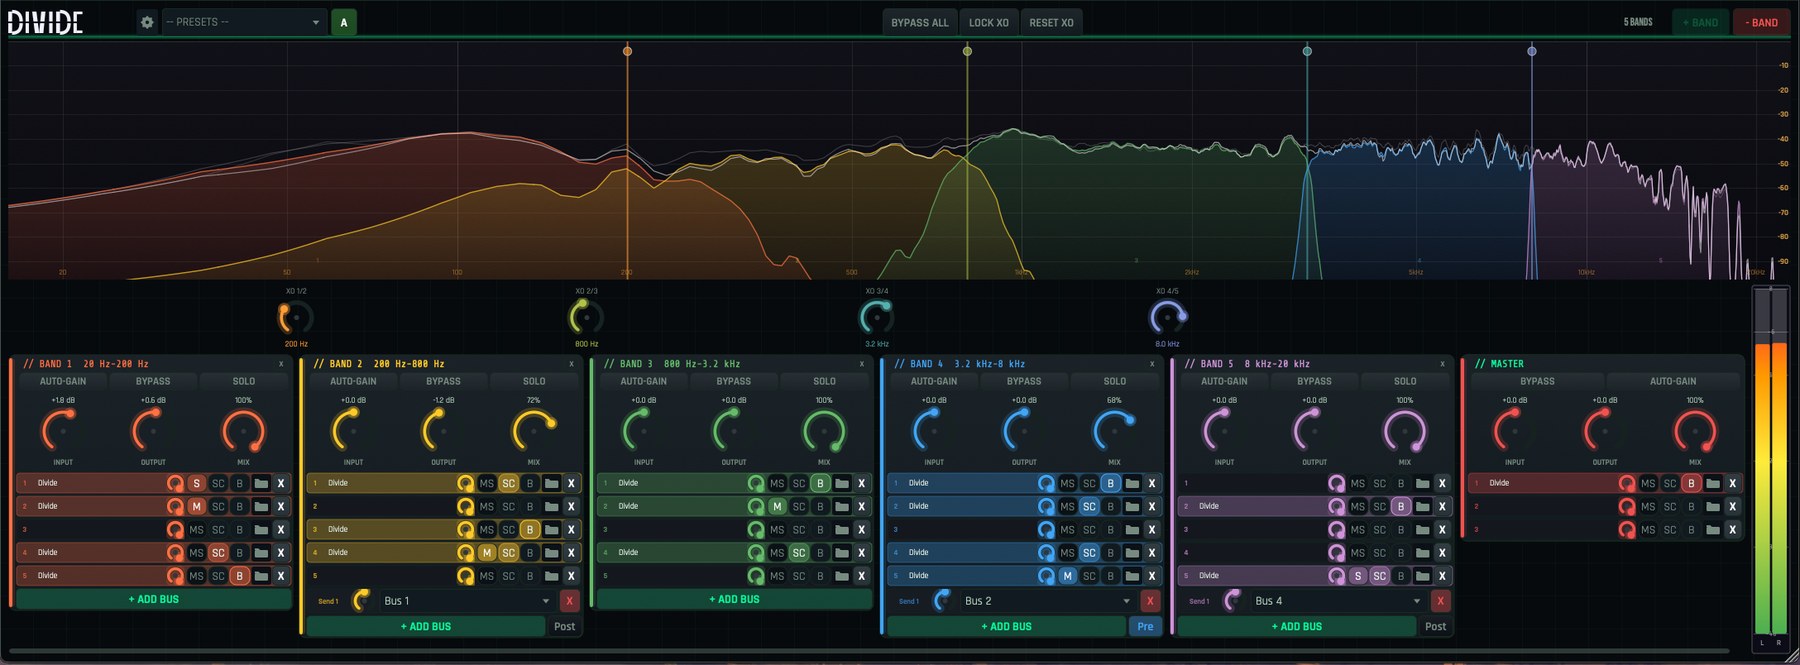Toggle B bypass in Band 1 slot 5
The width and height of the screenshot is (1800, 665).
(x=239, y=576)
